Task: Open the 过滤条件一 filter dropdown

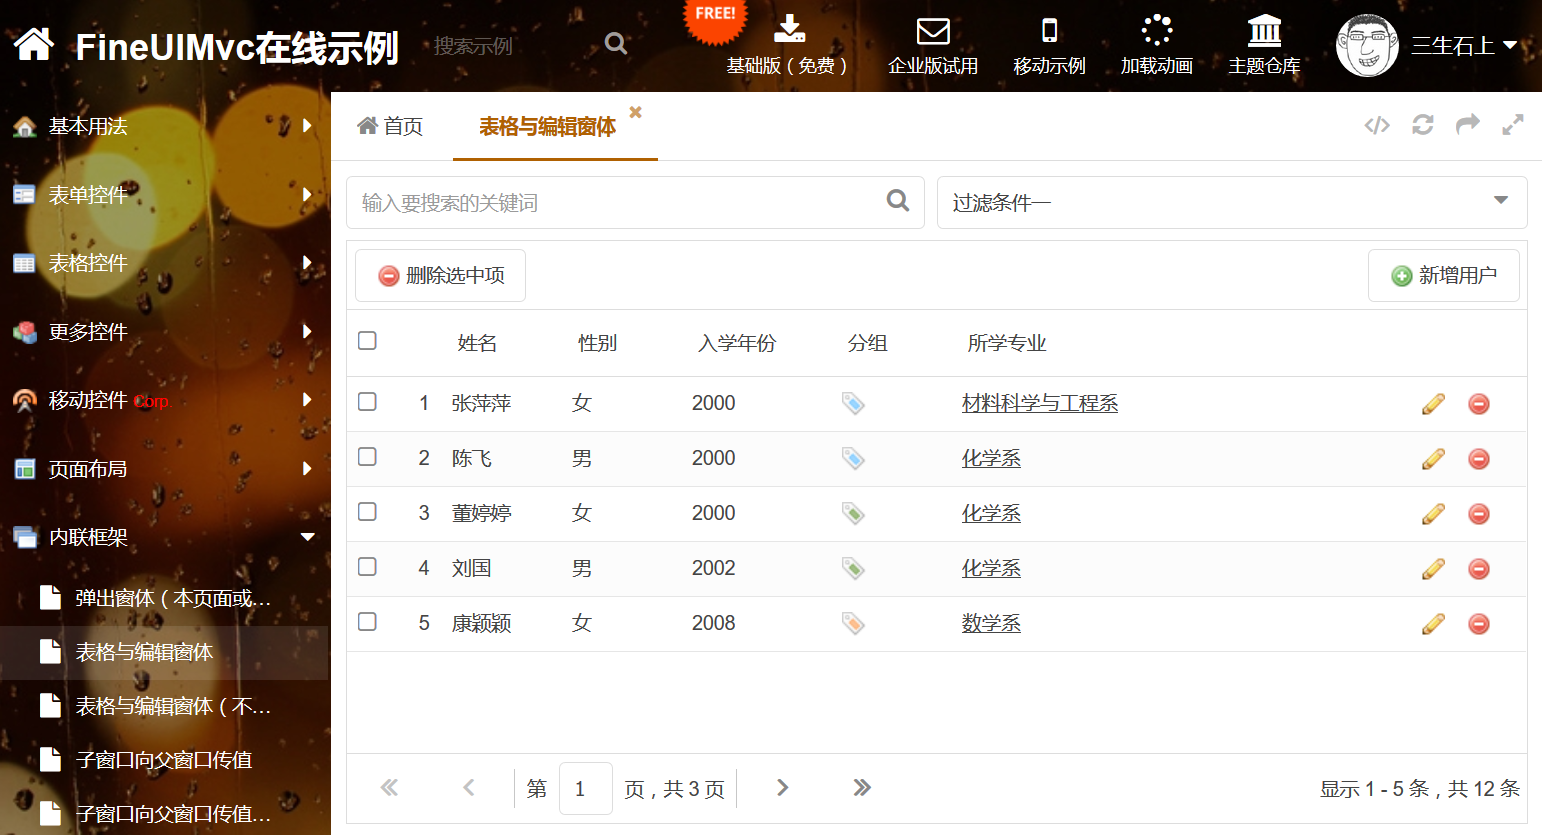Action: click(x=1231, y=203)
